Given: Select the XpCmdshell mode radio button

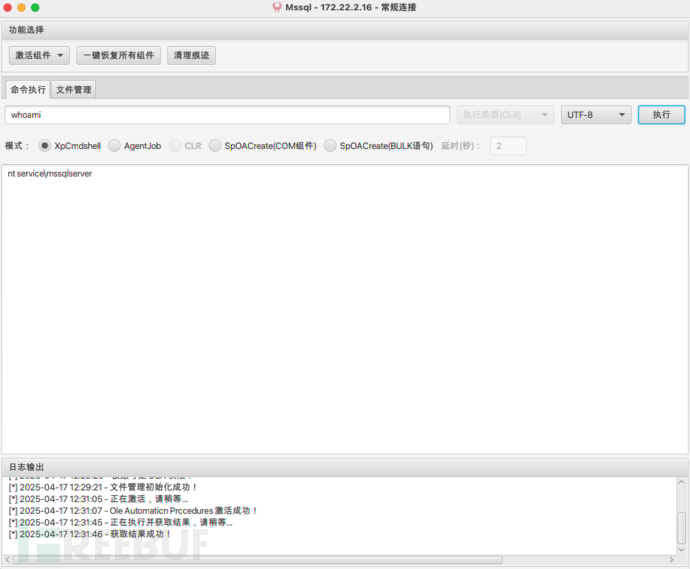Looking at the screenshot, I should 44,146.
